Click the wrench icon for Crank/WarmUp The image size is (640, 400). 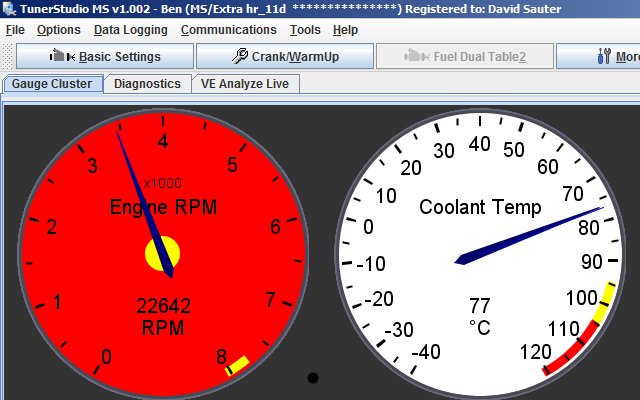(241, 56)
